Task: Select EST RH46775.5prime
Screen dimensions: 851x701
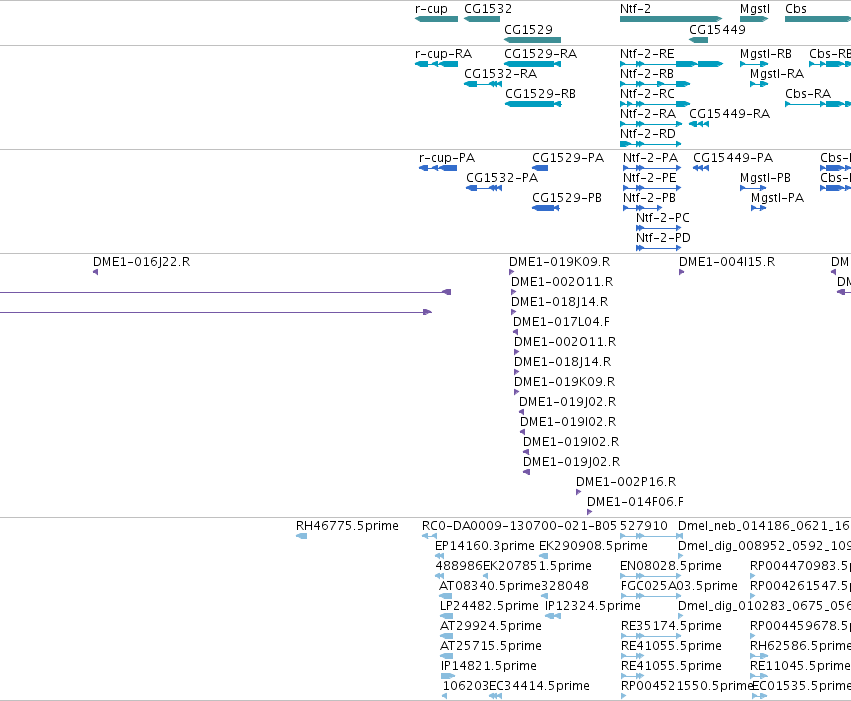Action: 347,526
